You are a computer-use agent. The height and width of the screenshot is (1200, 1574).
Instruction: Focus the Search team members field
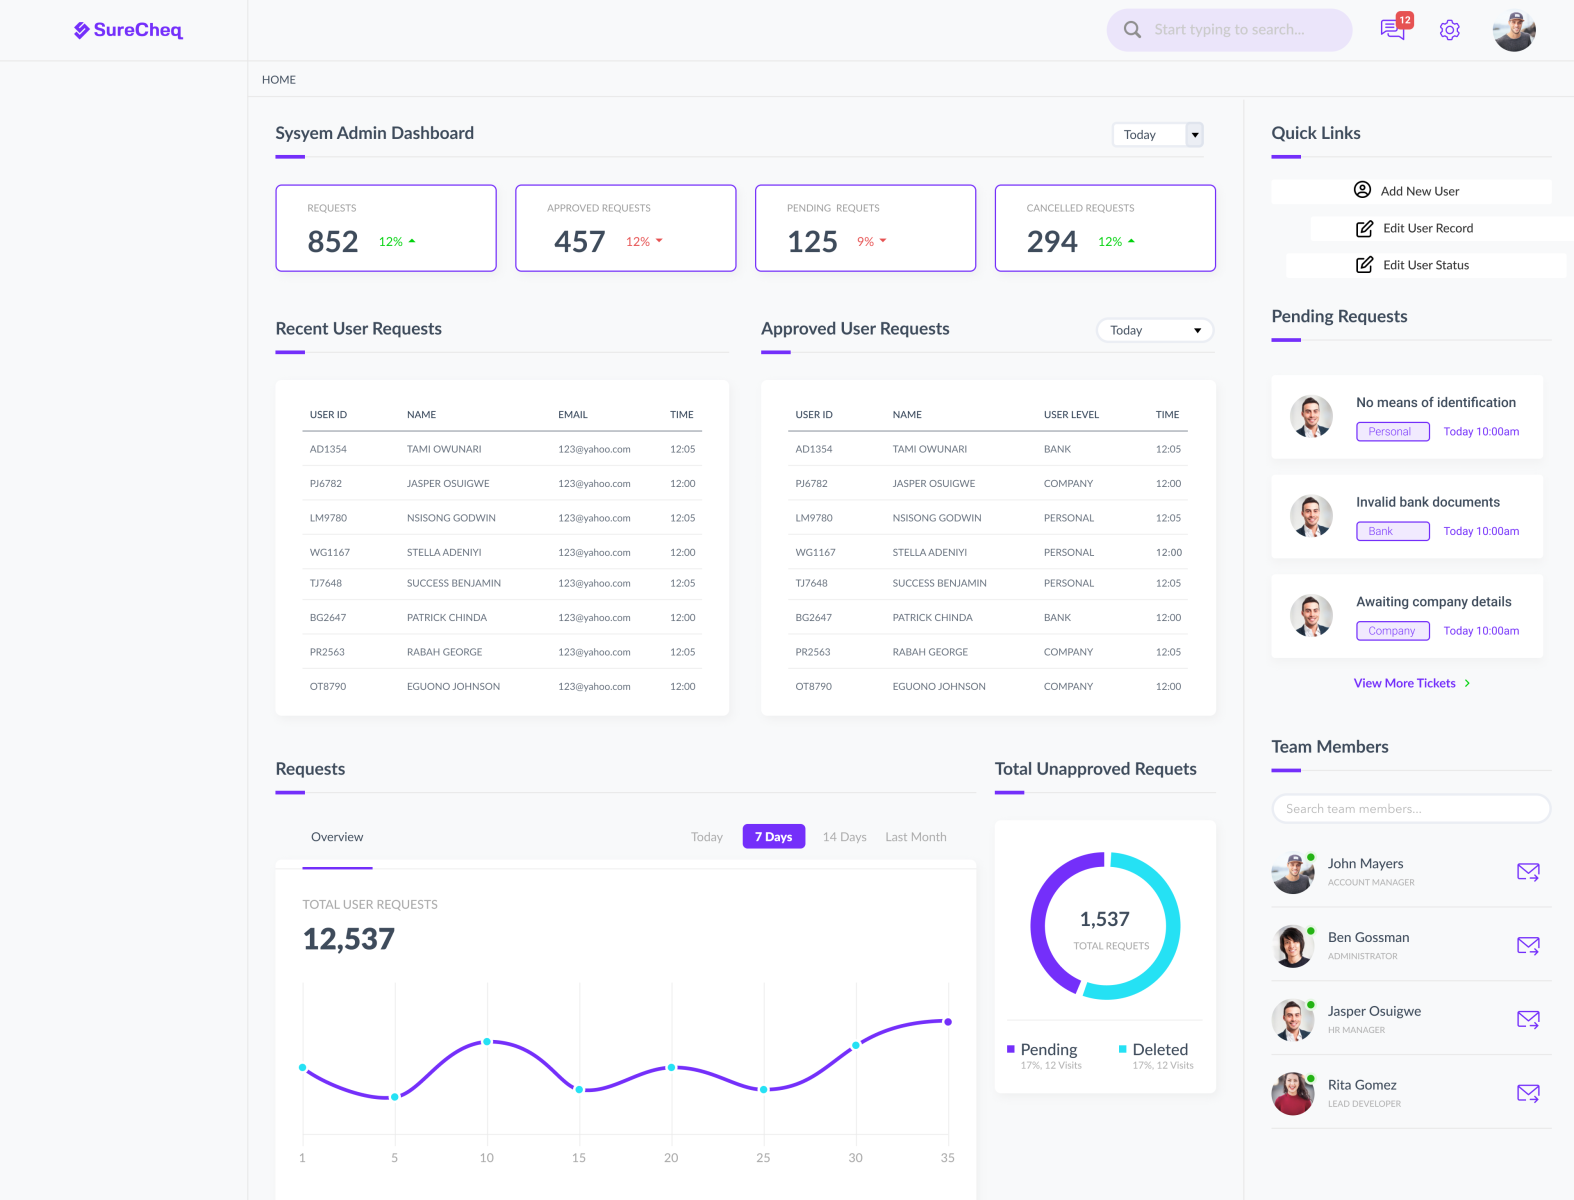tap(1411, 809)
